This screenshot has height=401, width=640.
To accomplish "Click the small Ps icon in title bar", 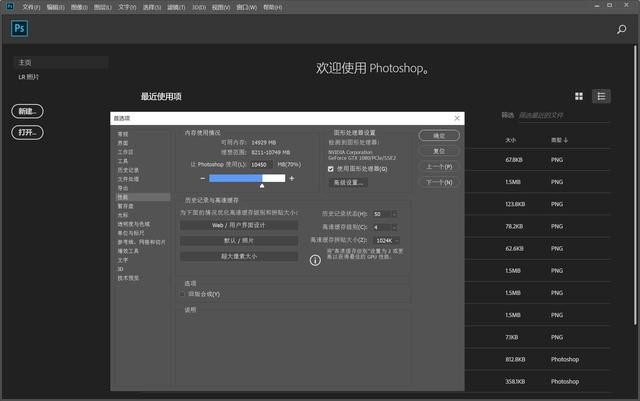I will coord(10,6).
